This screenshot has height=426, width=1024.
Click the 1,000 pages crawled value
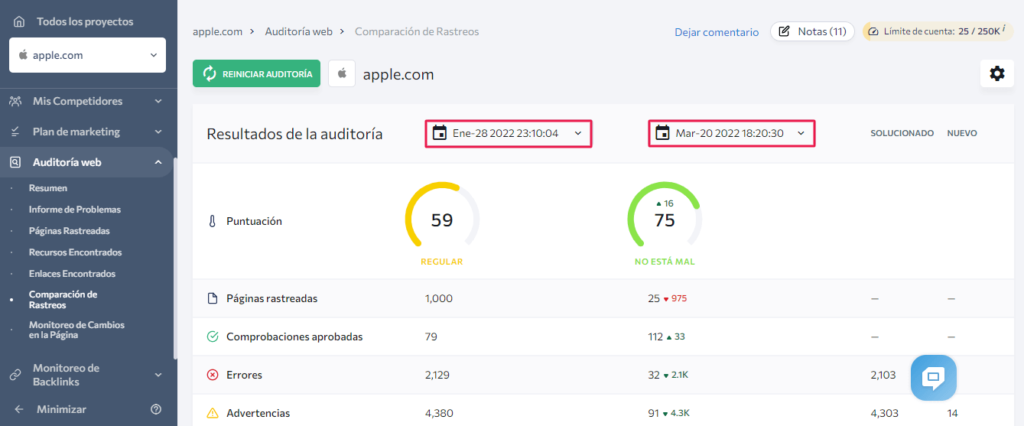pyautogui.click(x=438, y=299)
